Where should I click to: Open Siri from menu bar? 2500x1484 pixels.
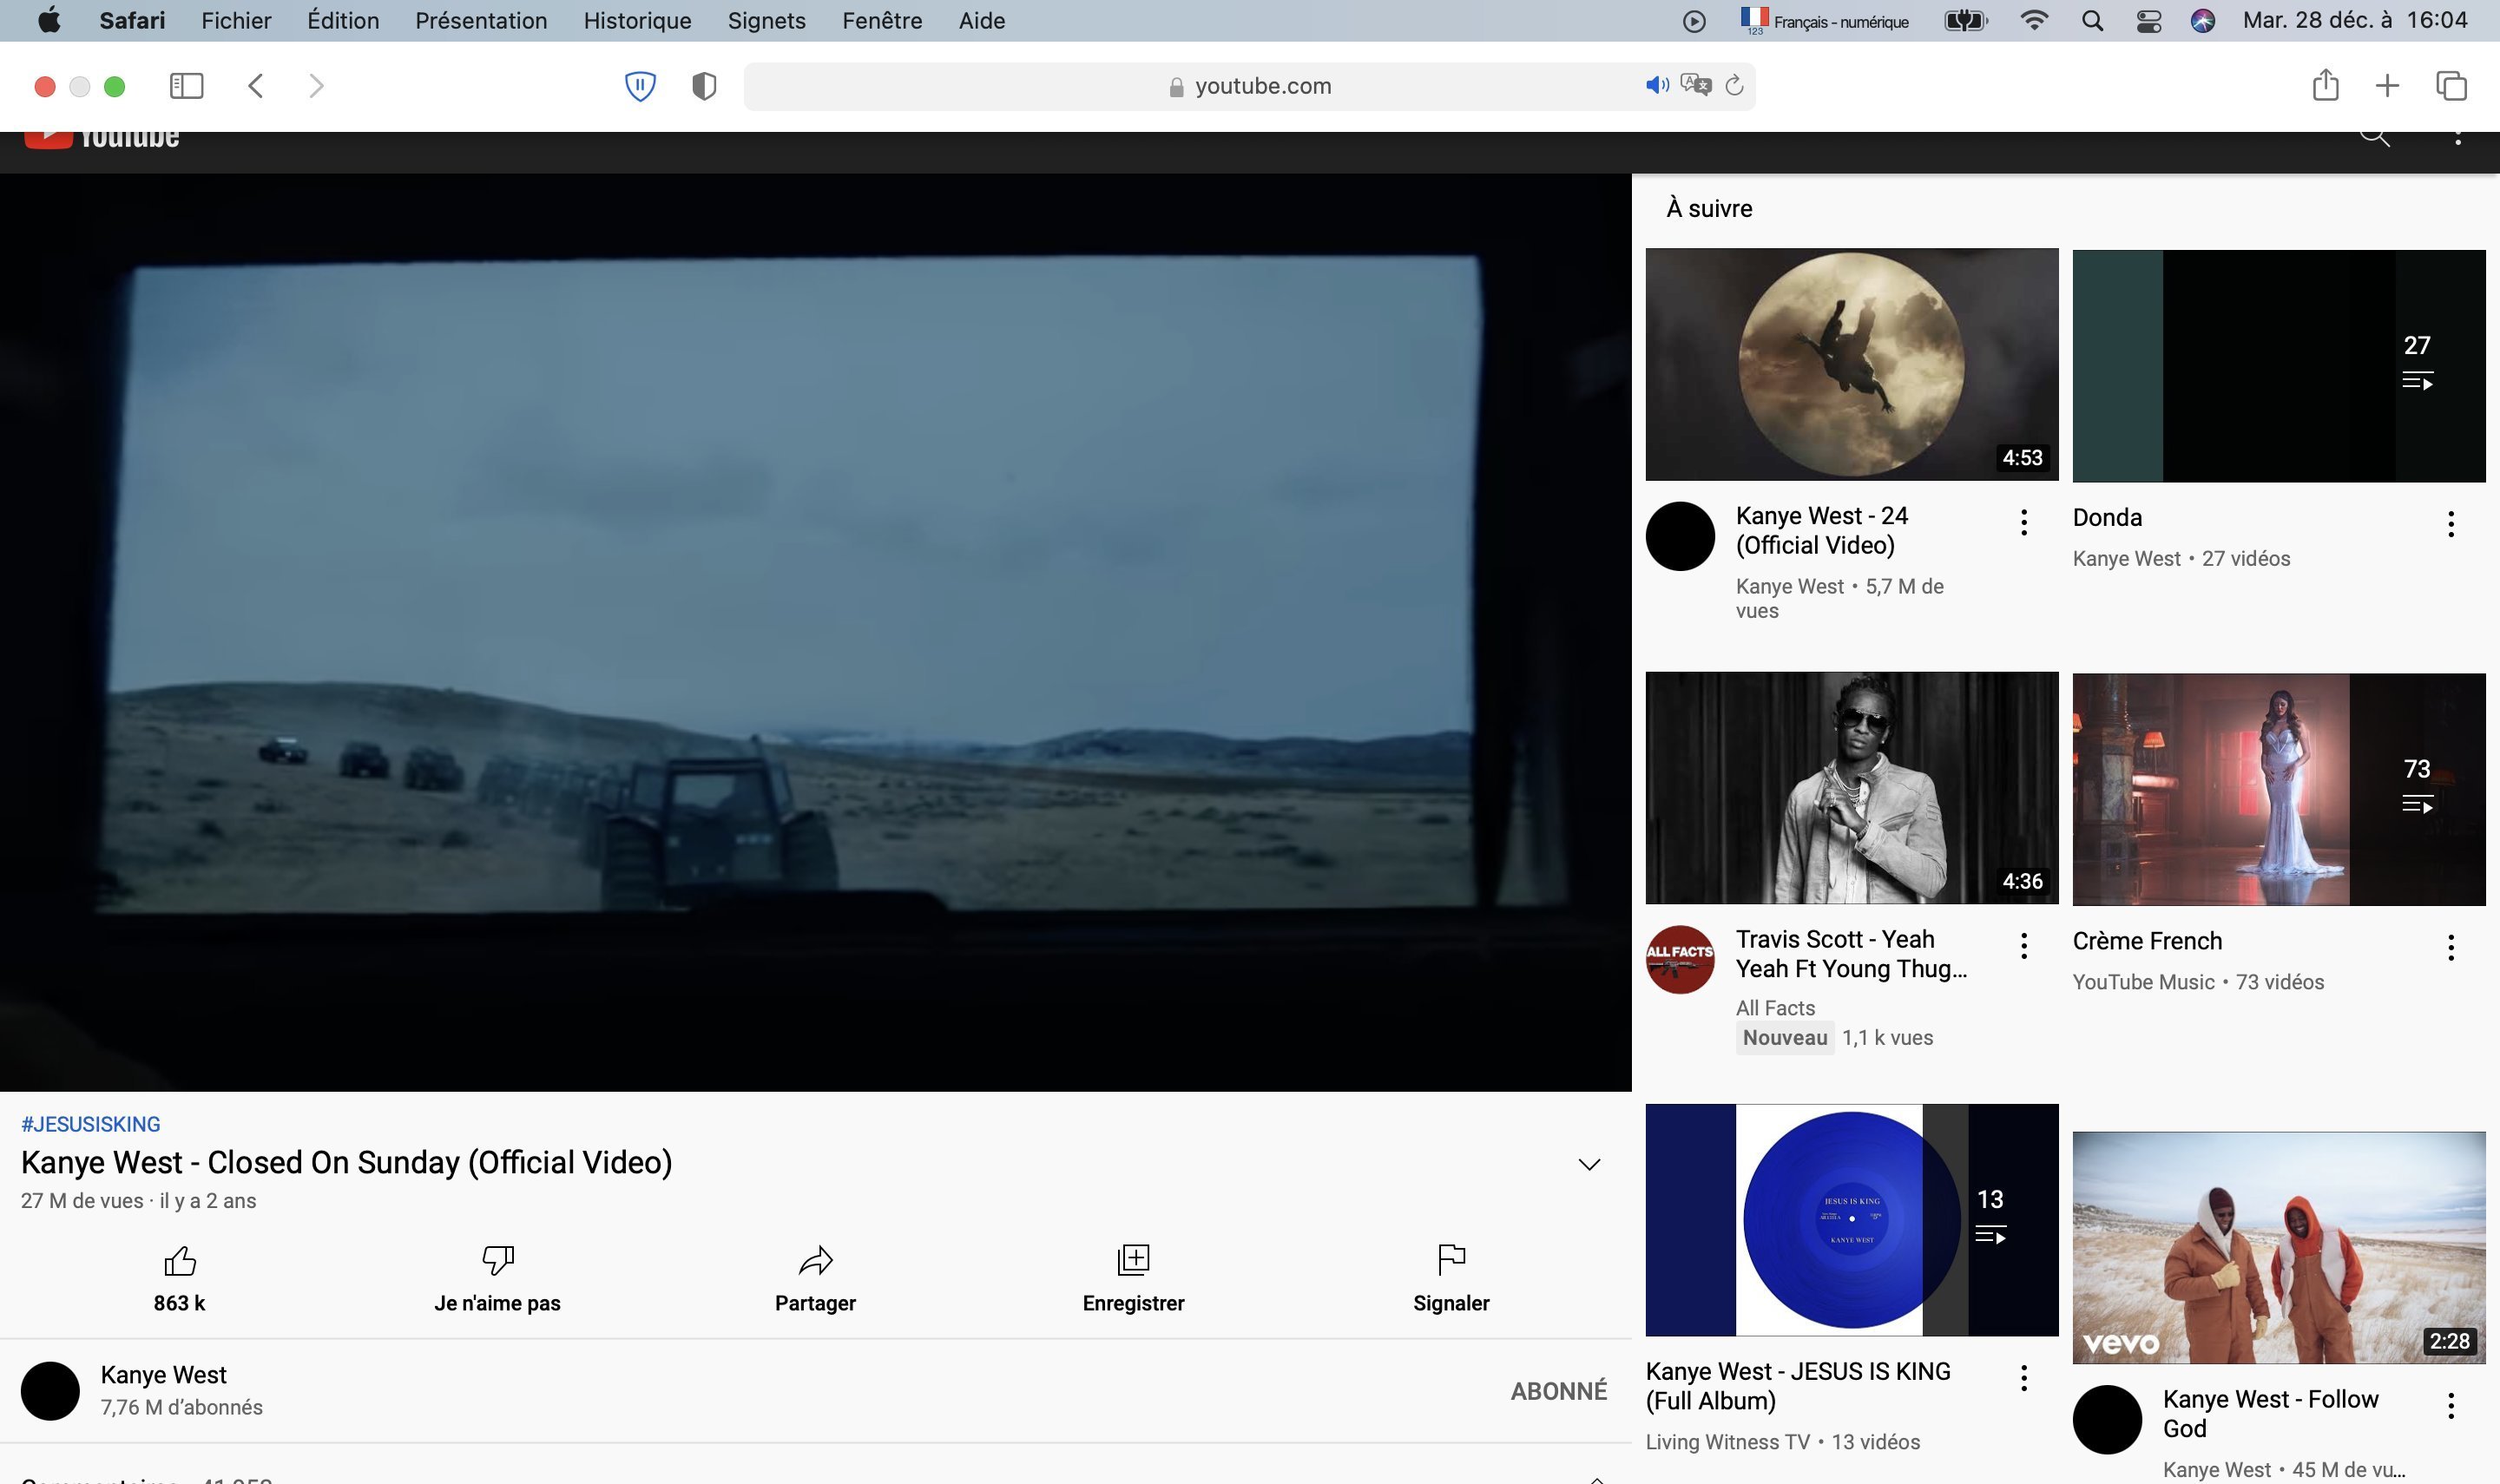[2203, 21]
